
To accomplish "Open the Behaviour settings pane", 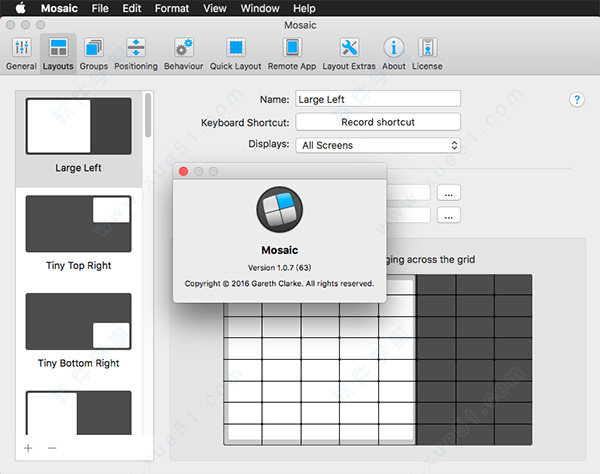I will tap(184, 54).
